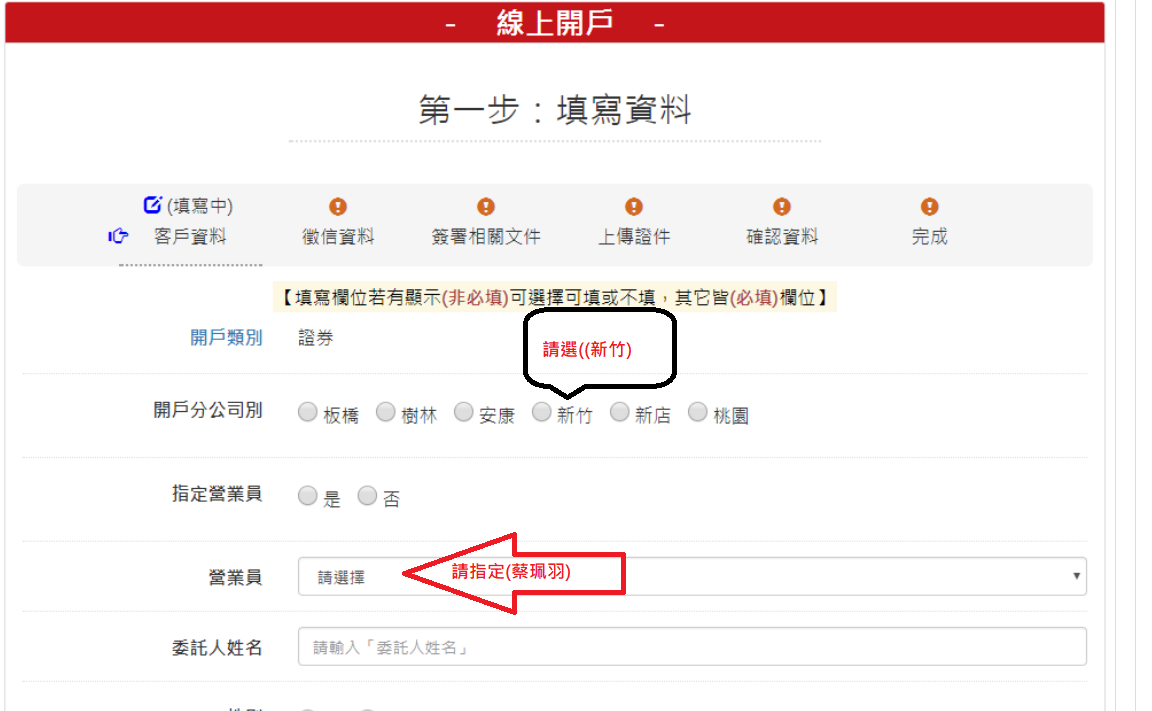
Task: Choose 新竹 as the branch
Action: 542,412
